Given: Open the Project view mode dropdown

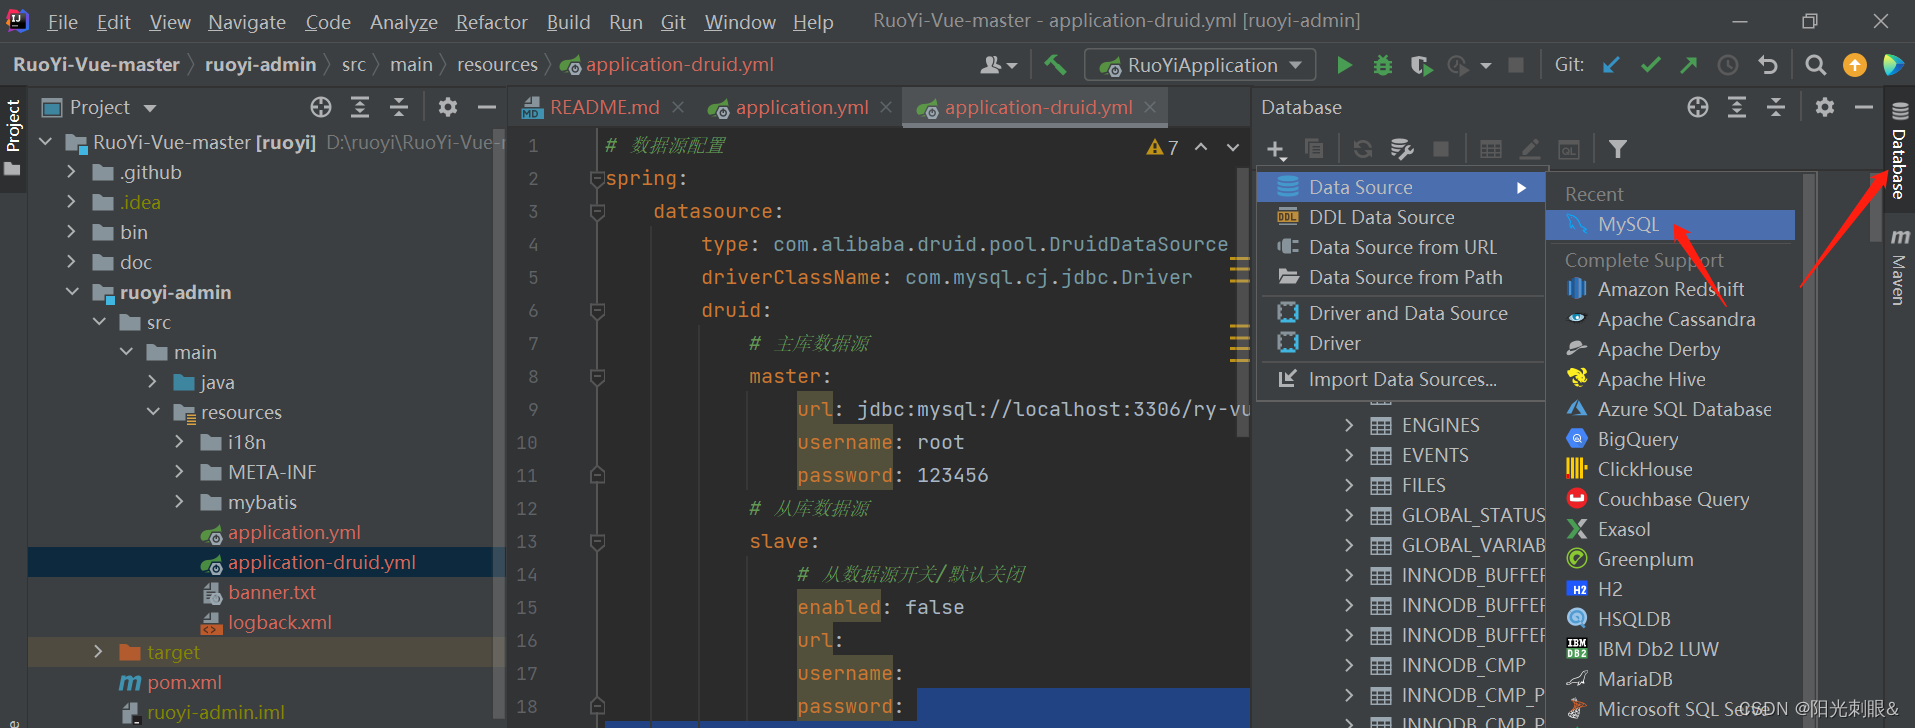Looking at the screenshot, I should pos(150,108).
